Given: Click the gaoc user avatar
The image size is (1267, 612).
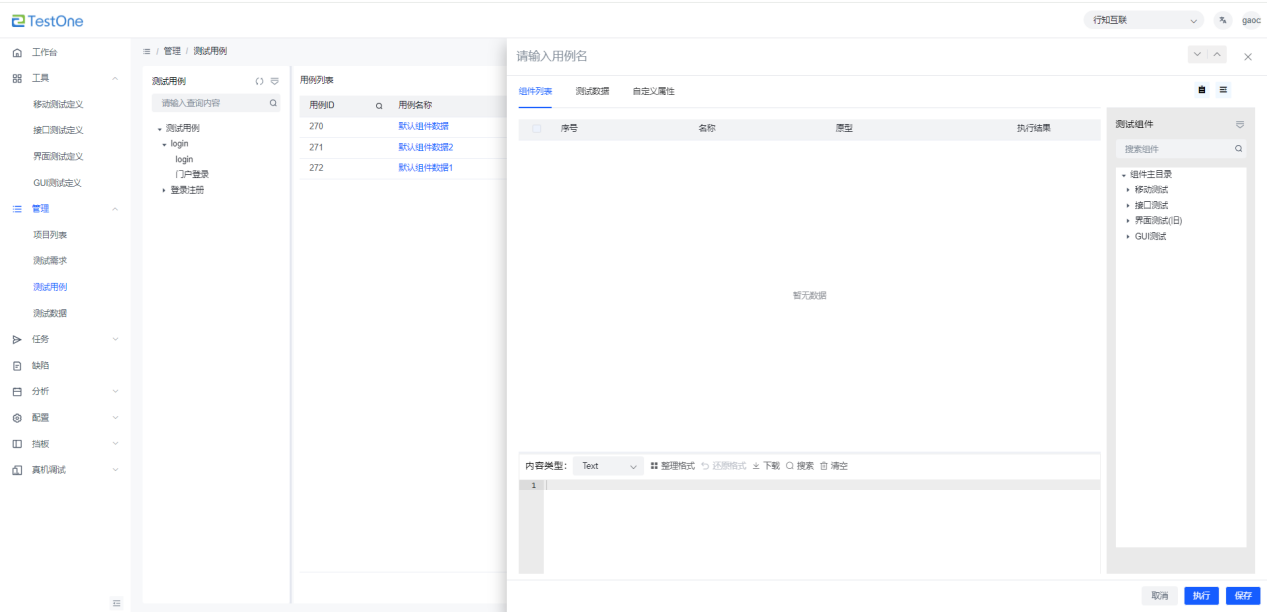Looking at the screenshot, I should 1251,20.
